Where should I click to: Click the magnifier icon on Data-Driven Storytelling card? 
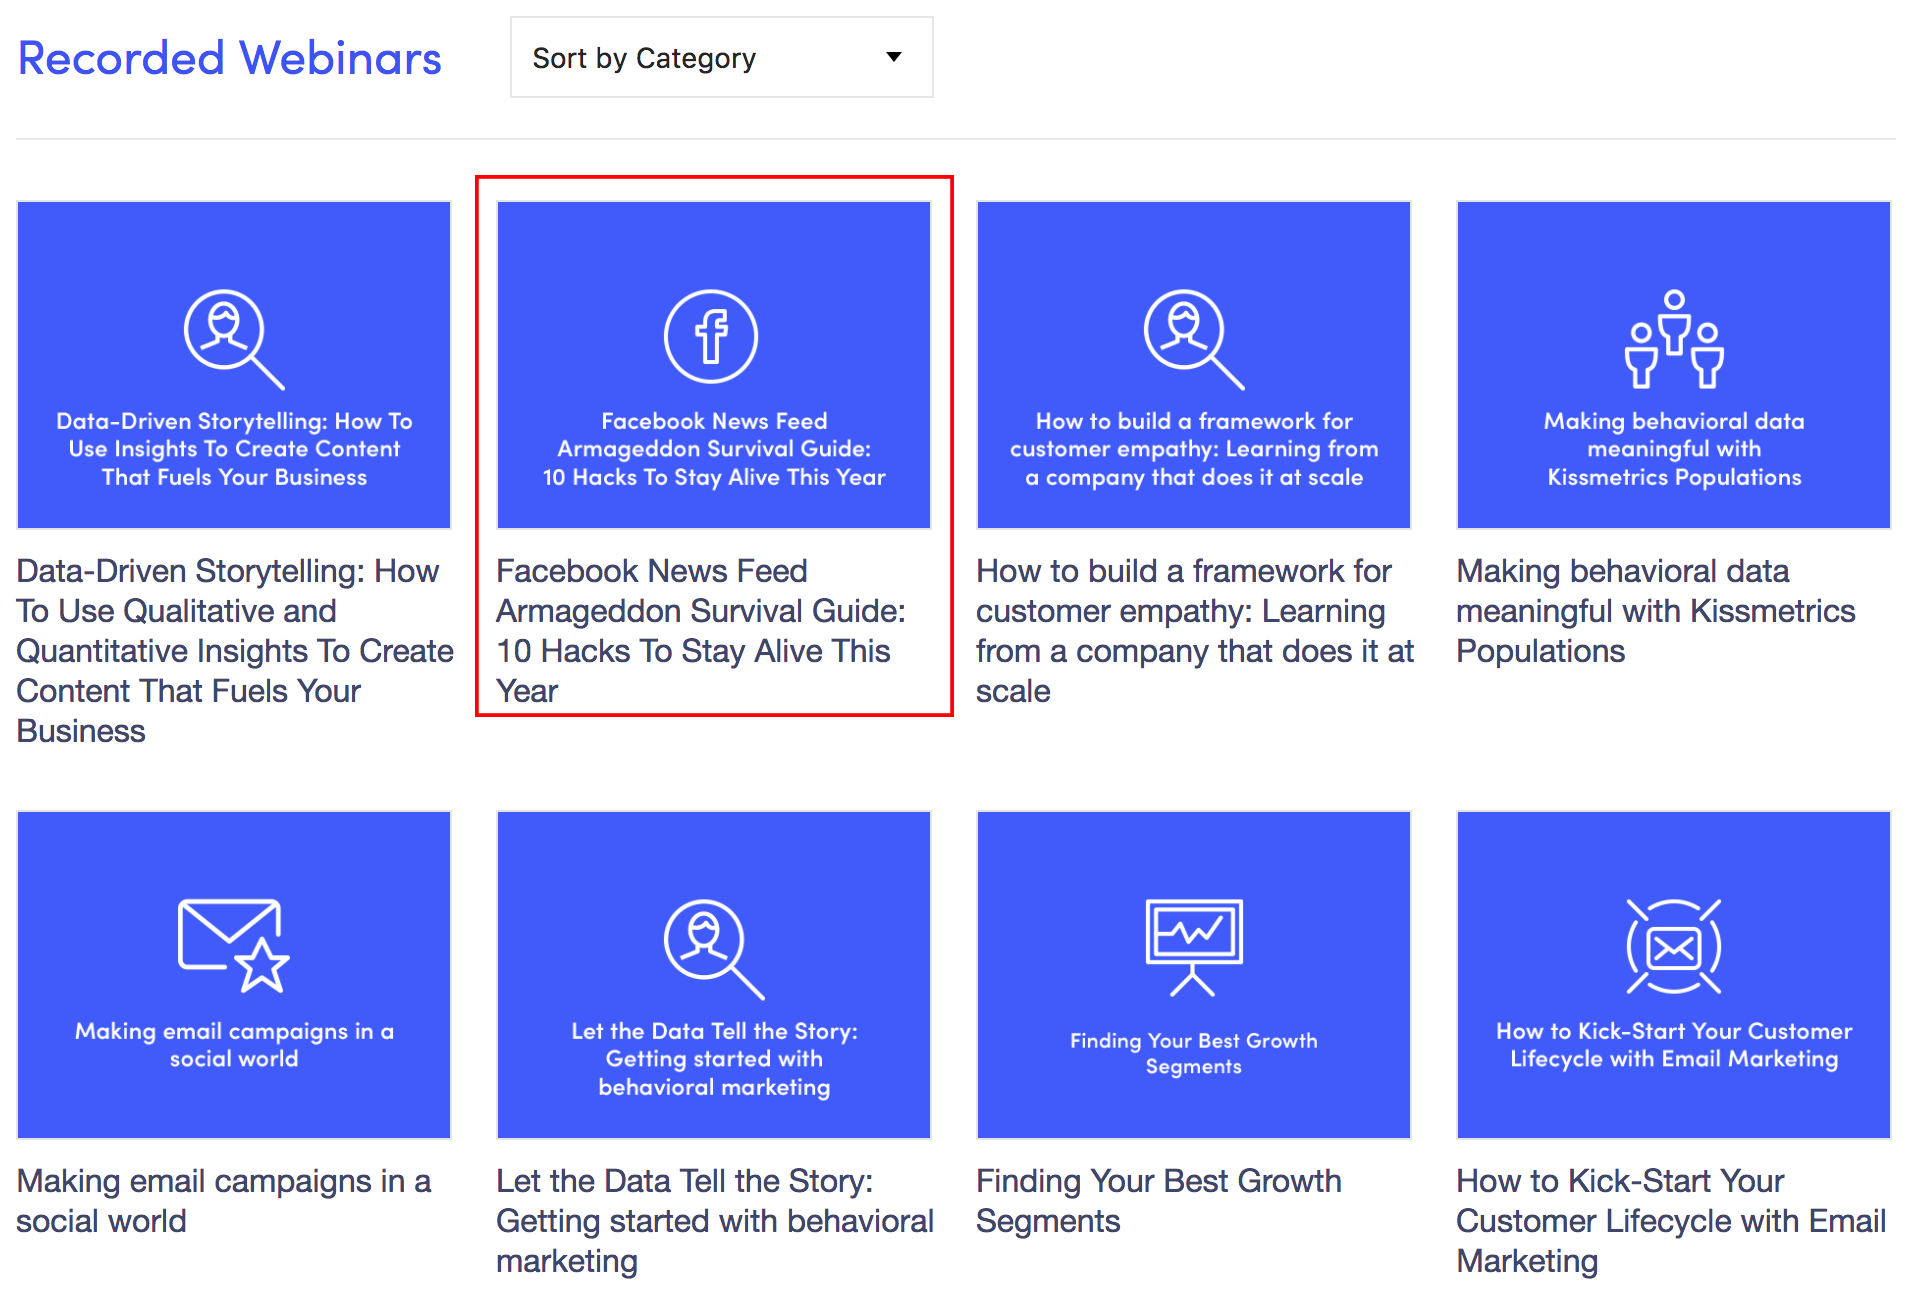tap(234, 339)
